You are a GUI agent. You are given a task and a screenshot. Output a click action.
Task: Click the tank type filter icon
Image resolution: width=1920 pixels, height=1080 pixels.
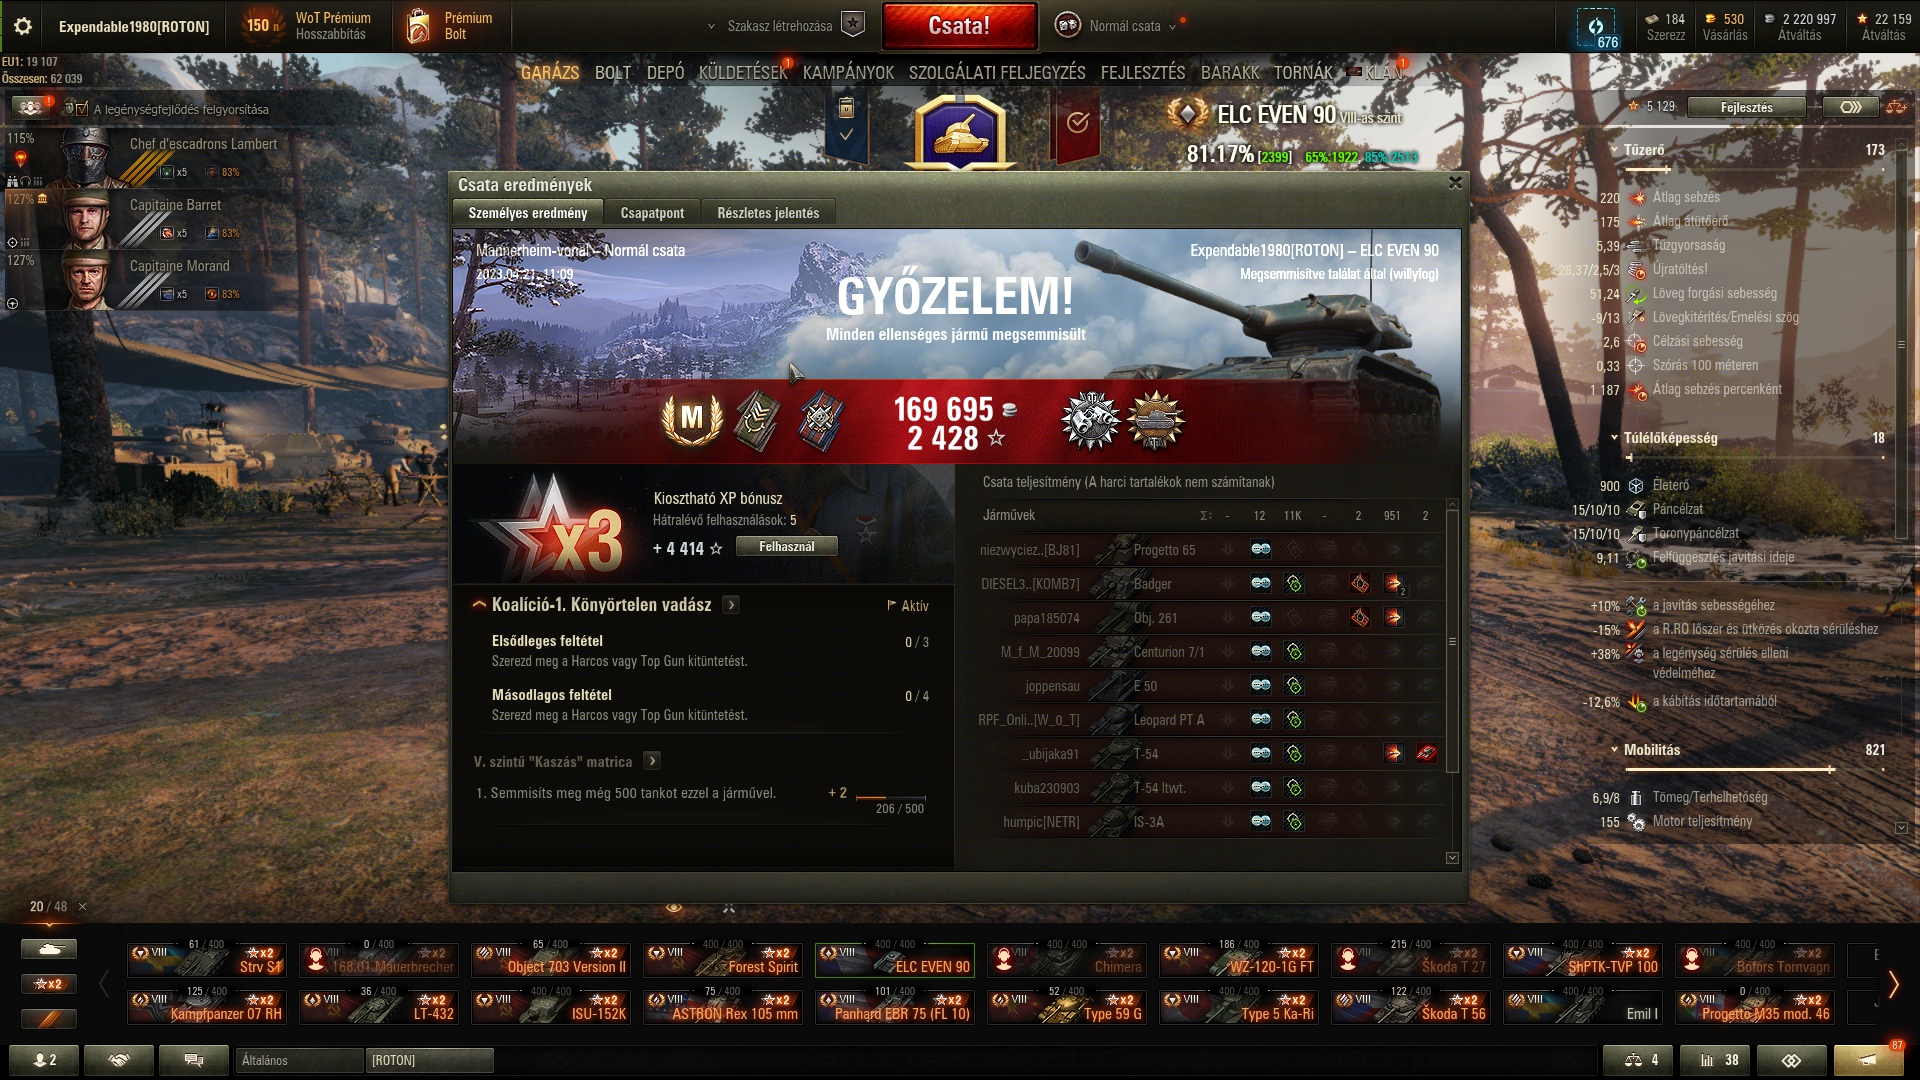pyautogui.click(x=49, y=949)
